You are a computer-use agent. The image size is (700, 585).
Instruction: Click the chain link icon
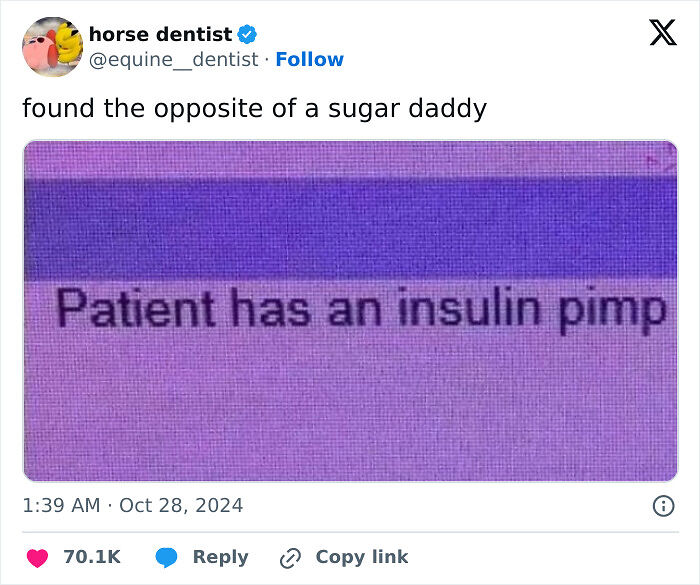(x=291, y=558)
